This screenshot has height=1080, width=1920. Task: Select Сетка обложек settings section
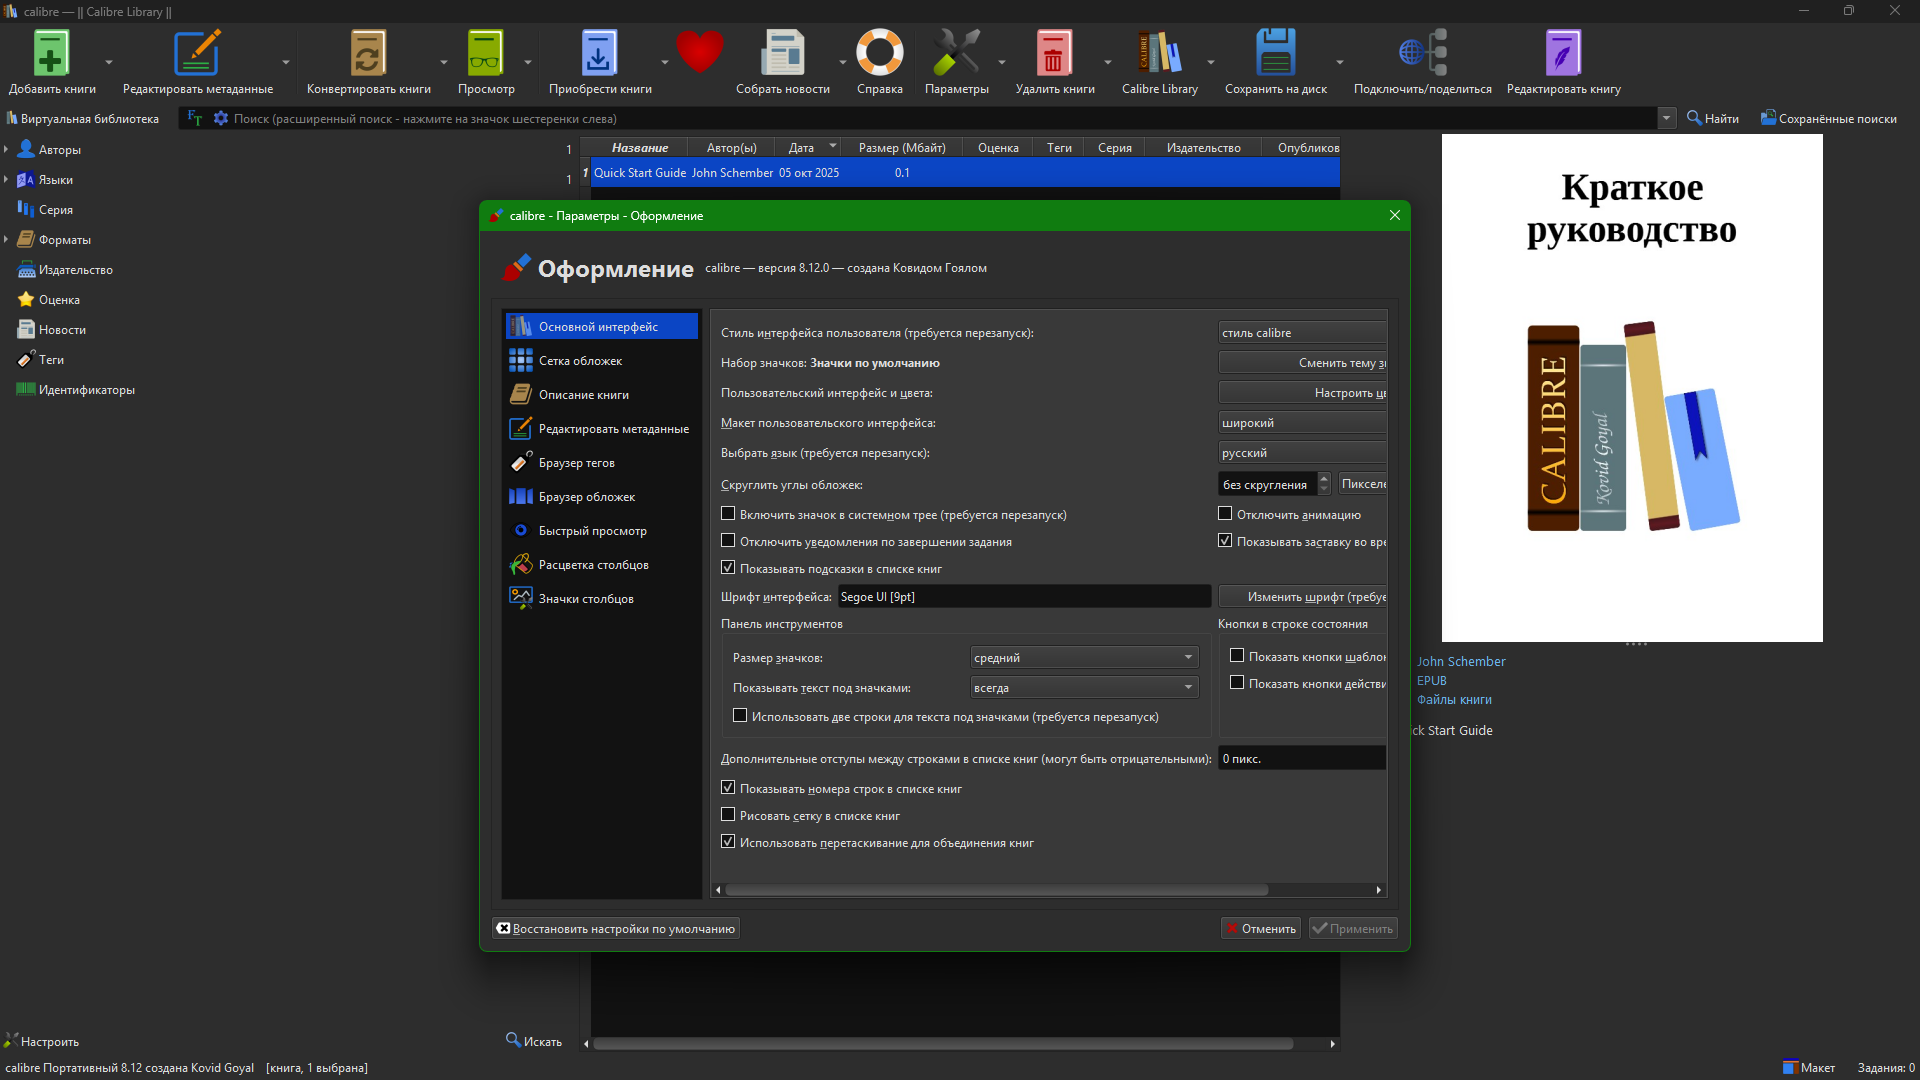click(580, 361)
